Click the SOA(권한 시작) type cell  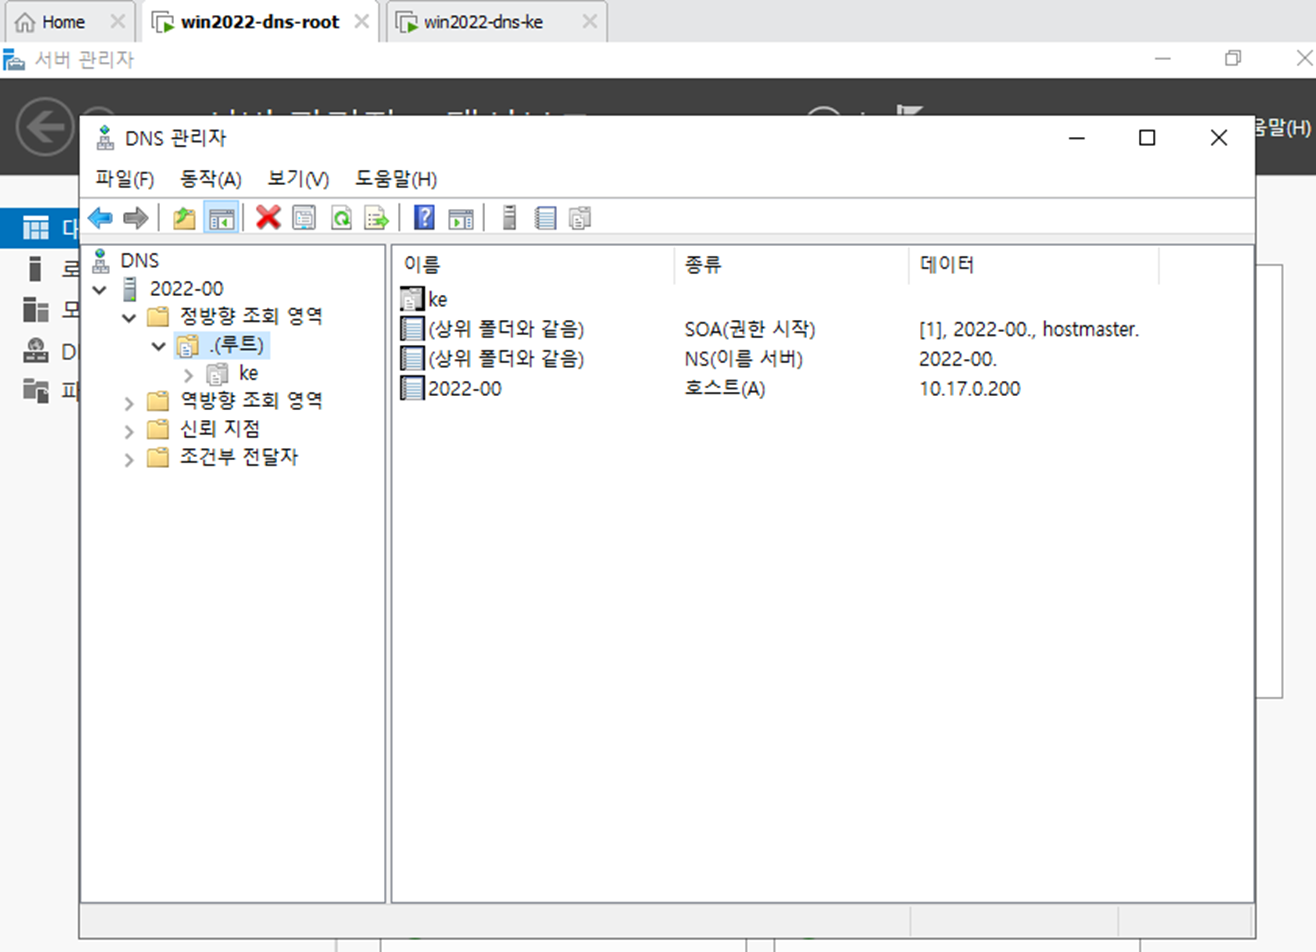(750, 329)
